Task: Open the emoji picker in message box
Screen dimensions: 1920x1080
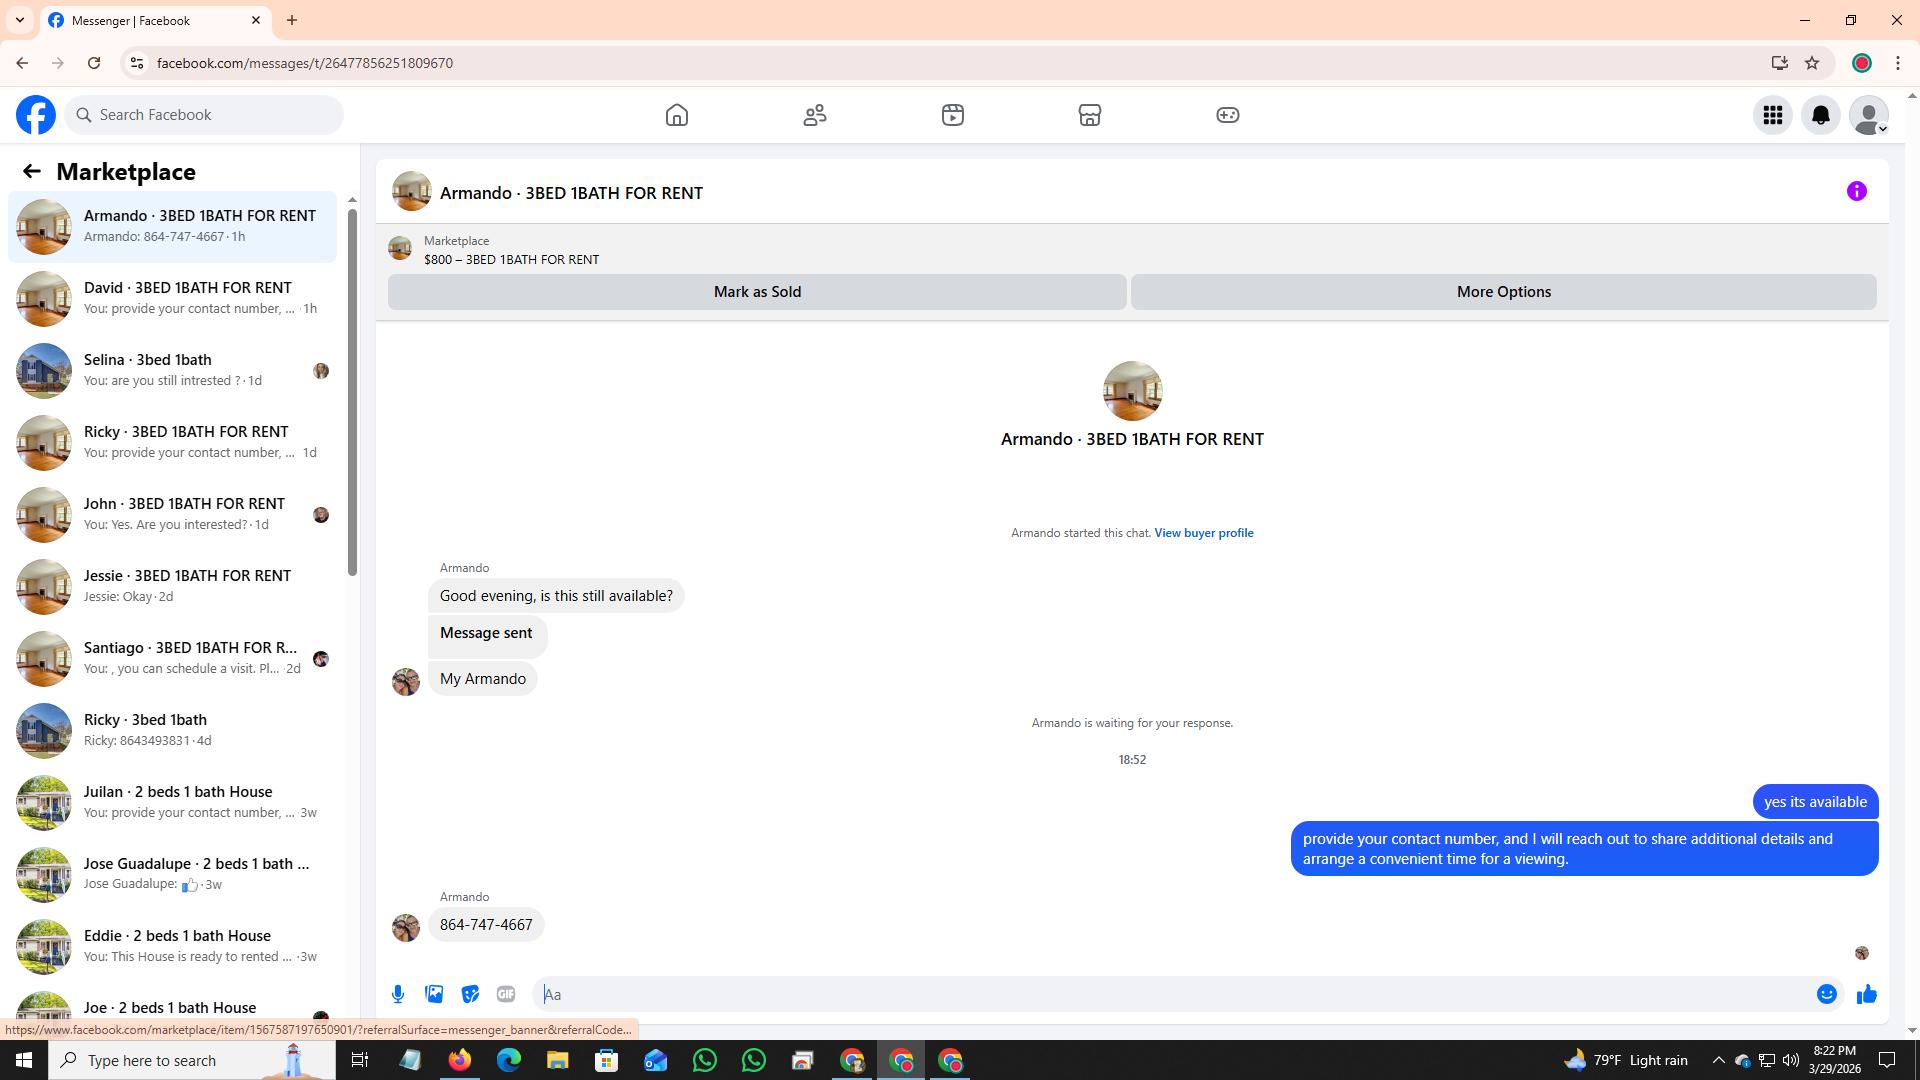Action: pyautogui.click(x=1827, y=994)
